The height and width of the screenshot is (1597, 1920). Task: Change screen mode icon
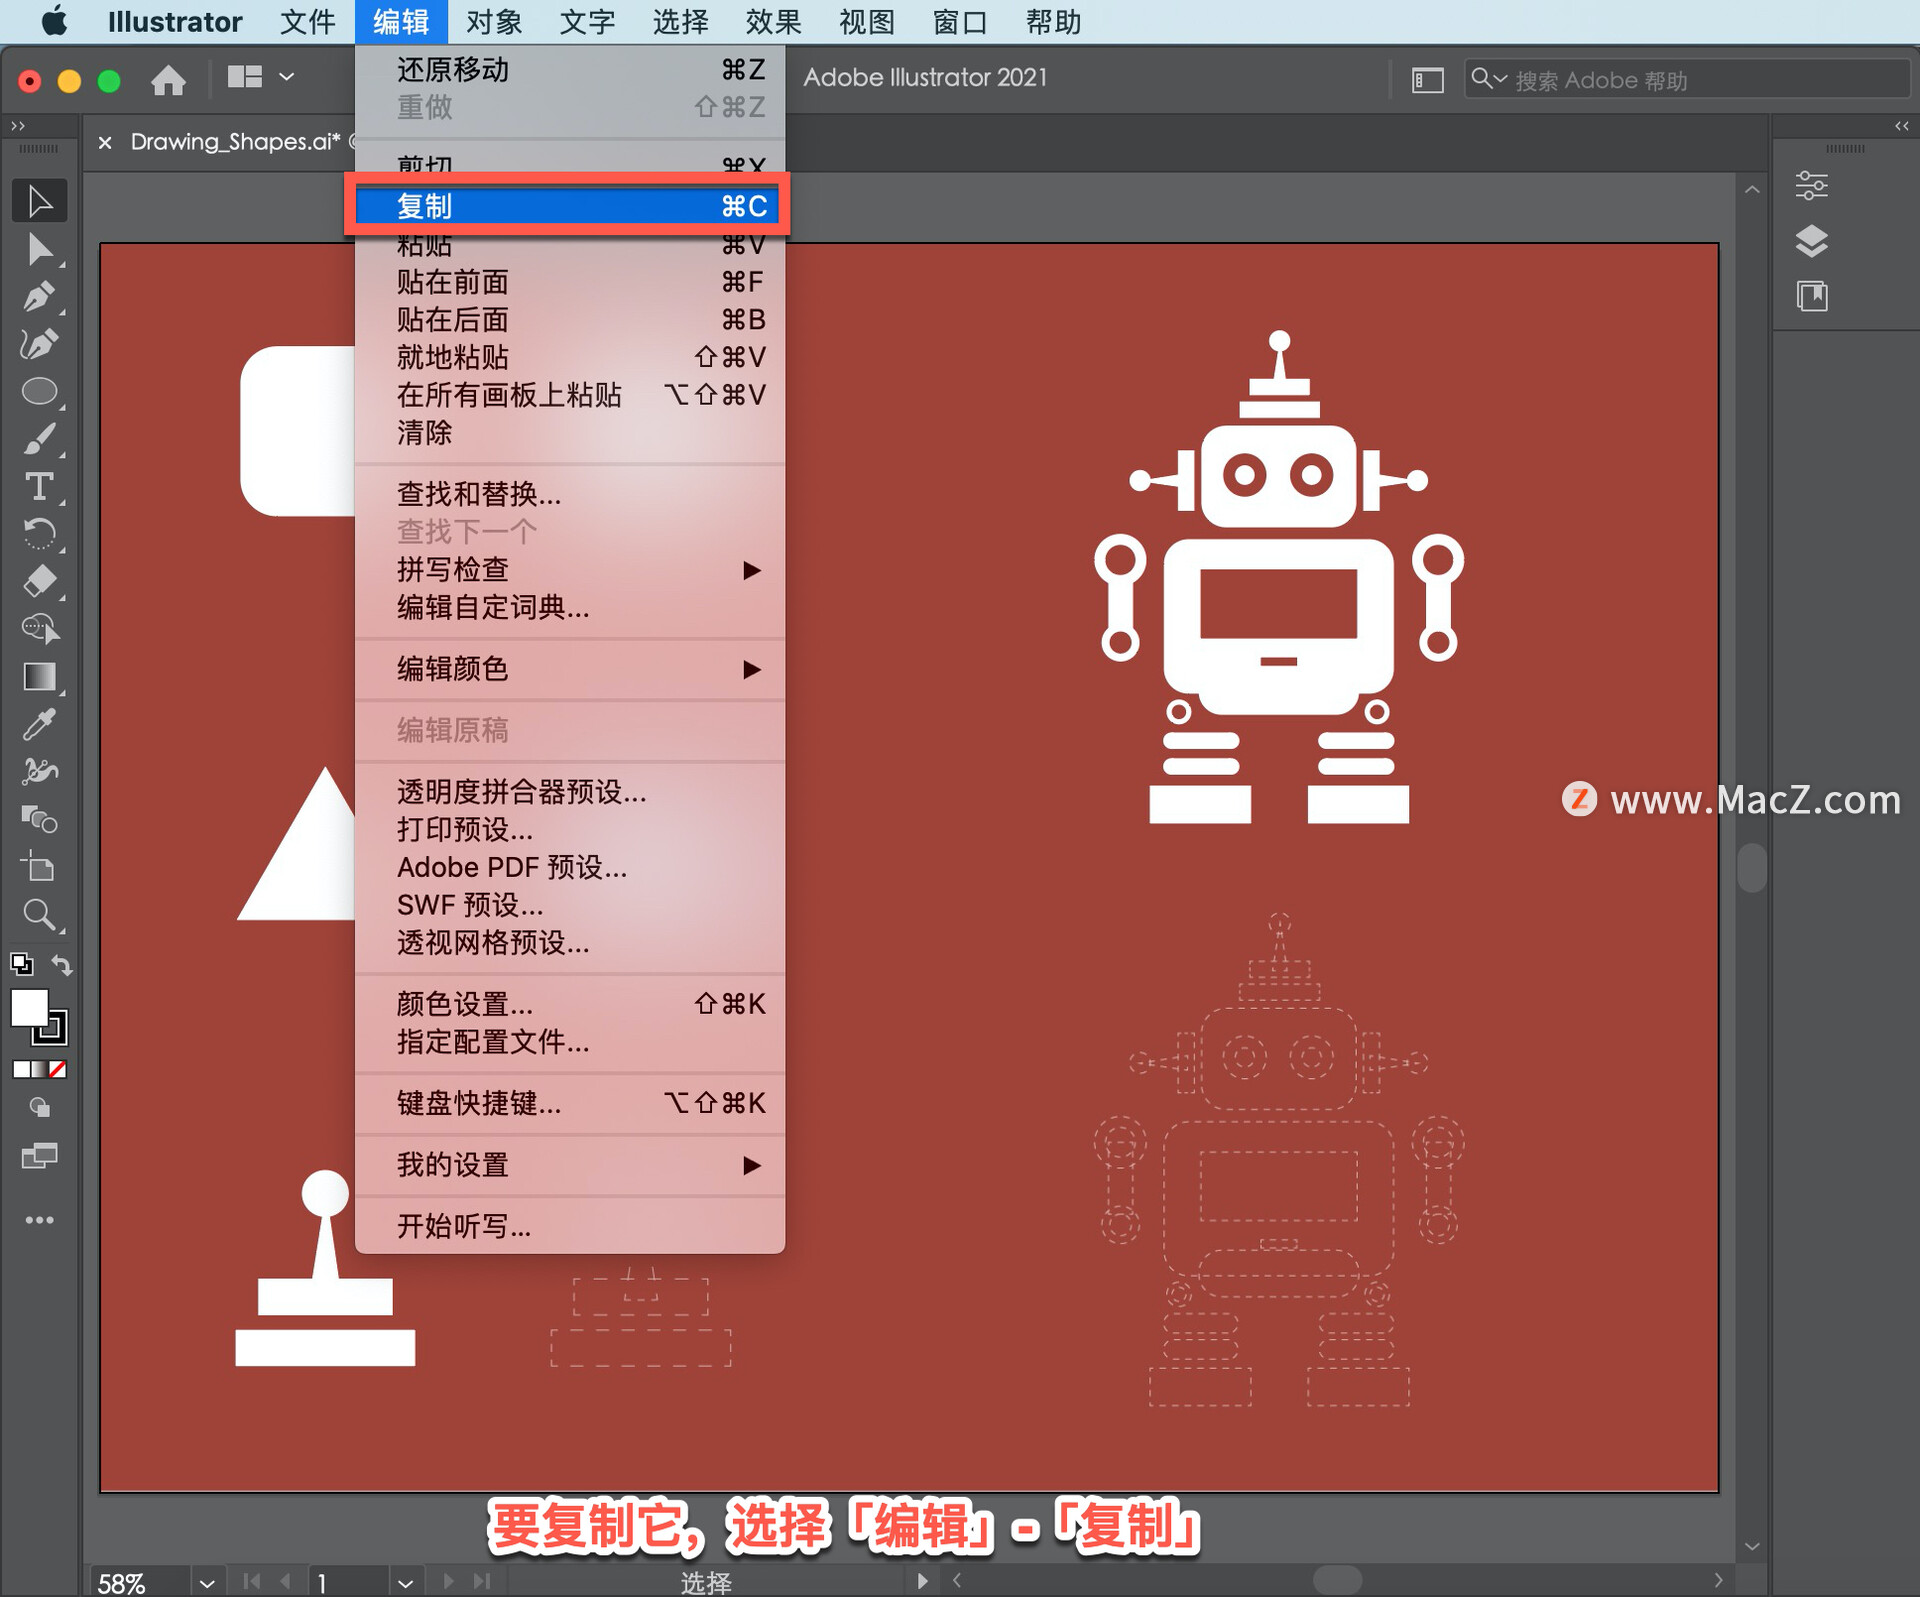point(40,1157)
